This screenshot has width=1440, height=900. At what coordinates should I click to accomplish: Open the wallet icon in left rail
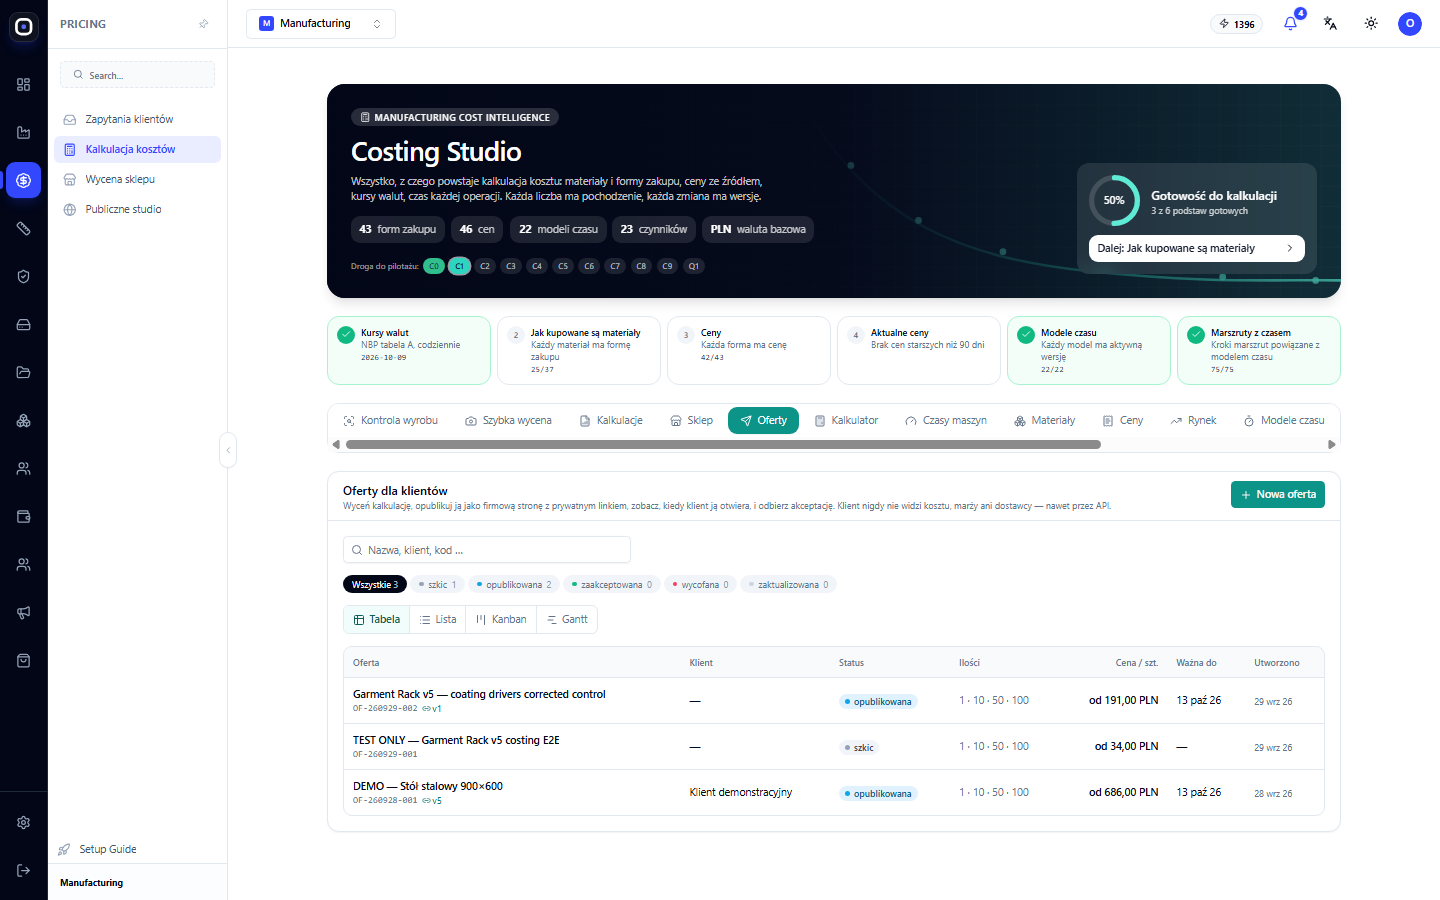click(x=24, y=517)
